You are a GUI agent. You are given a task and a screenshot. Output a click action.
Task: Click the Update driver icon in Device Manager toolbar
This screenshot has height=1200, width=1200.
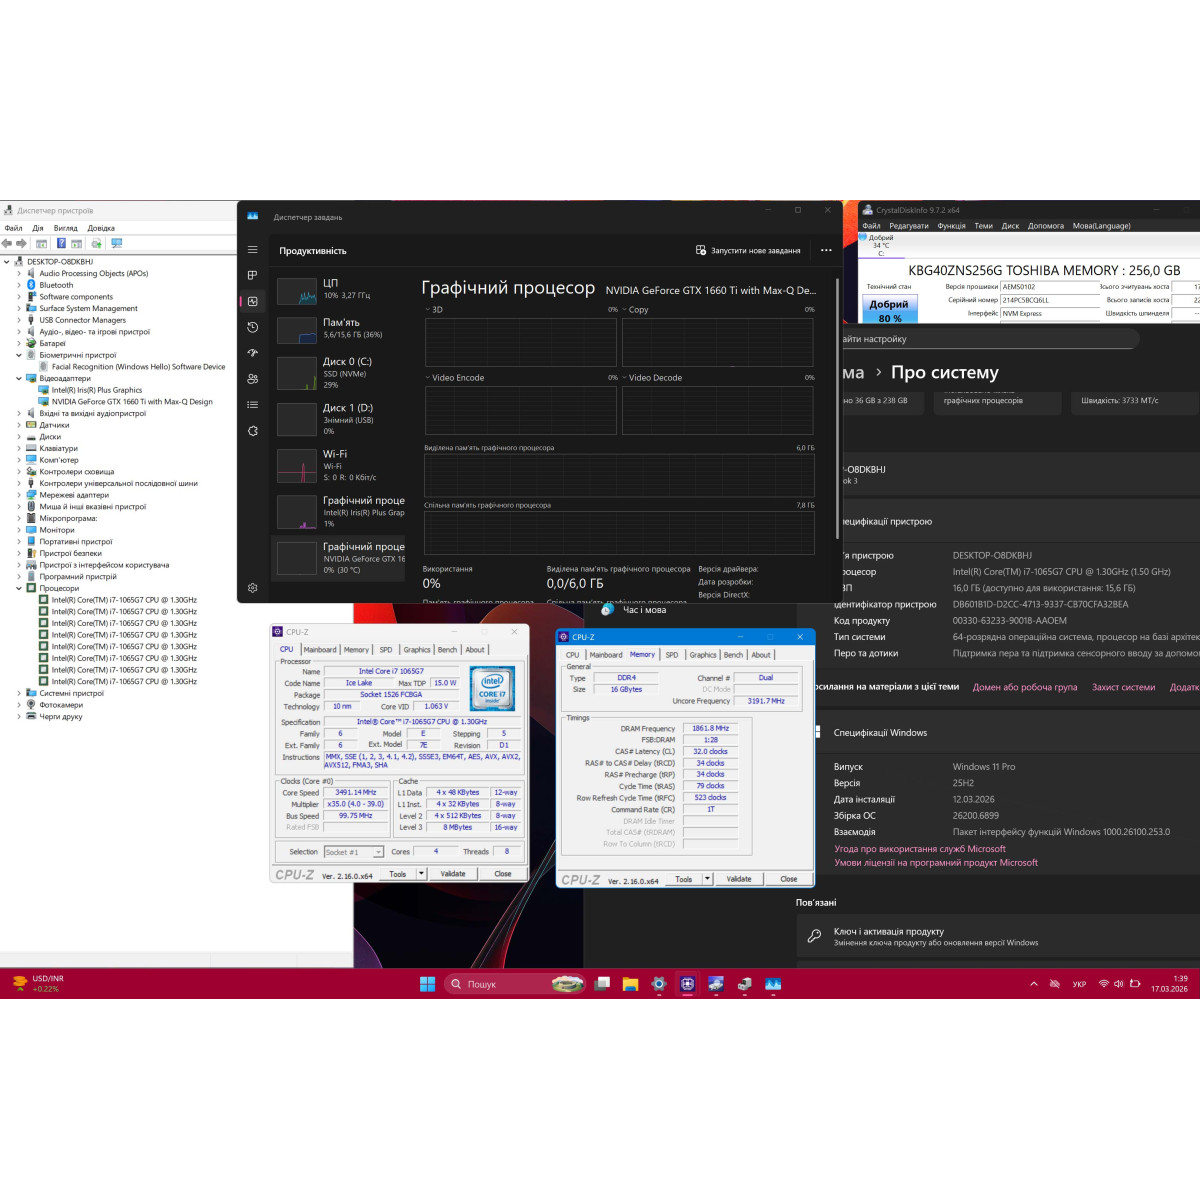click(x=96, y=243)
